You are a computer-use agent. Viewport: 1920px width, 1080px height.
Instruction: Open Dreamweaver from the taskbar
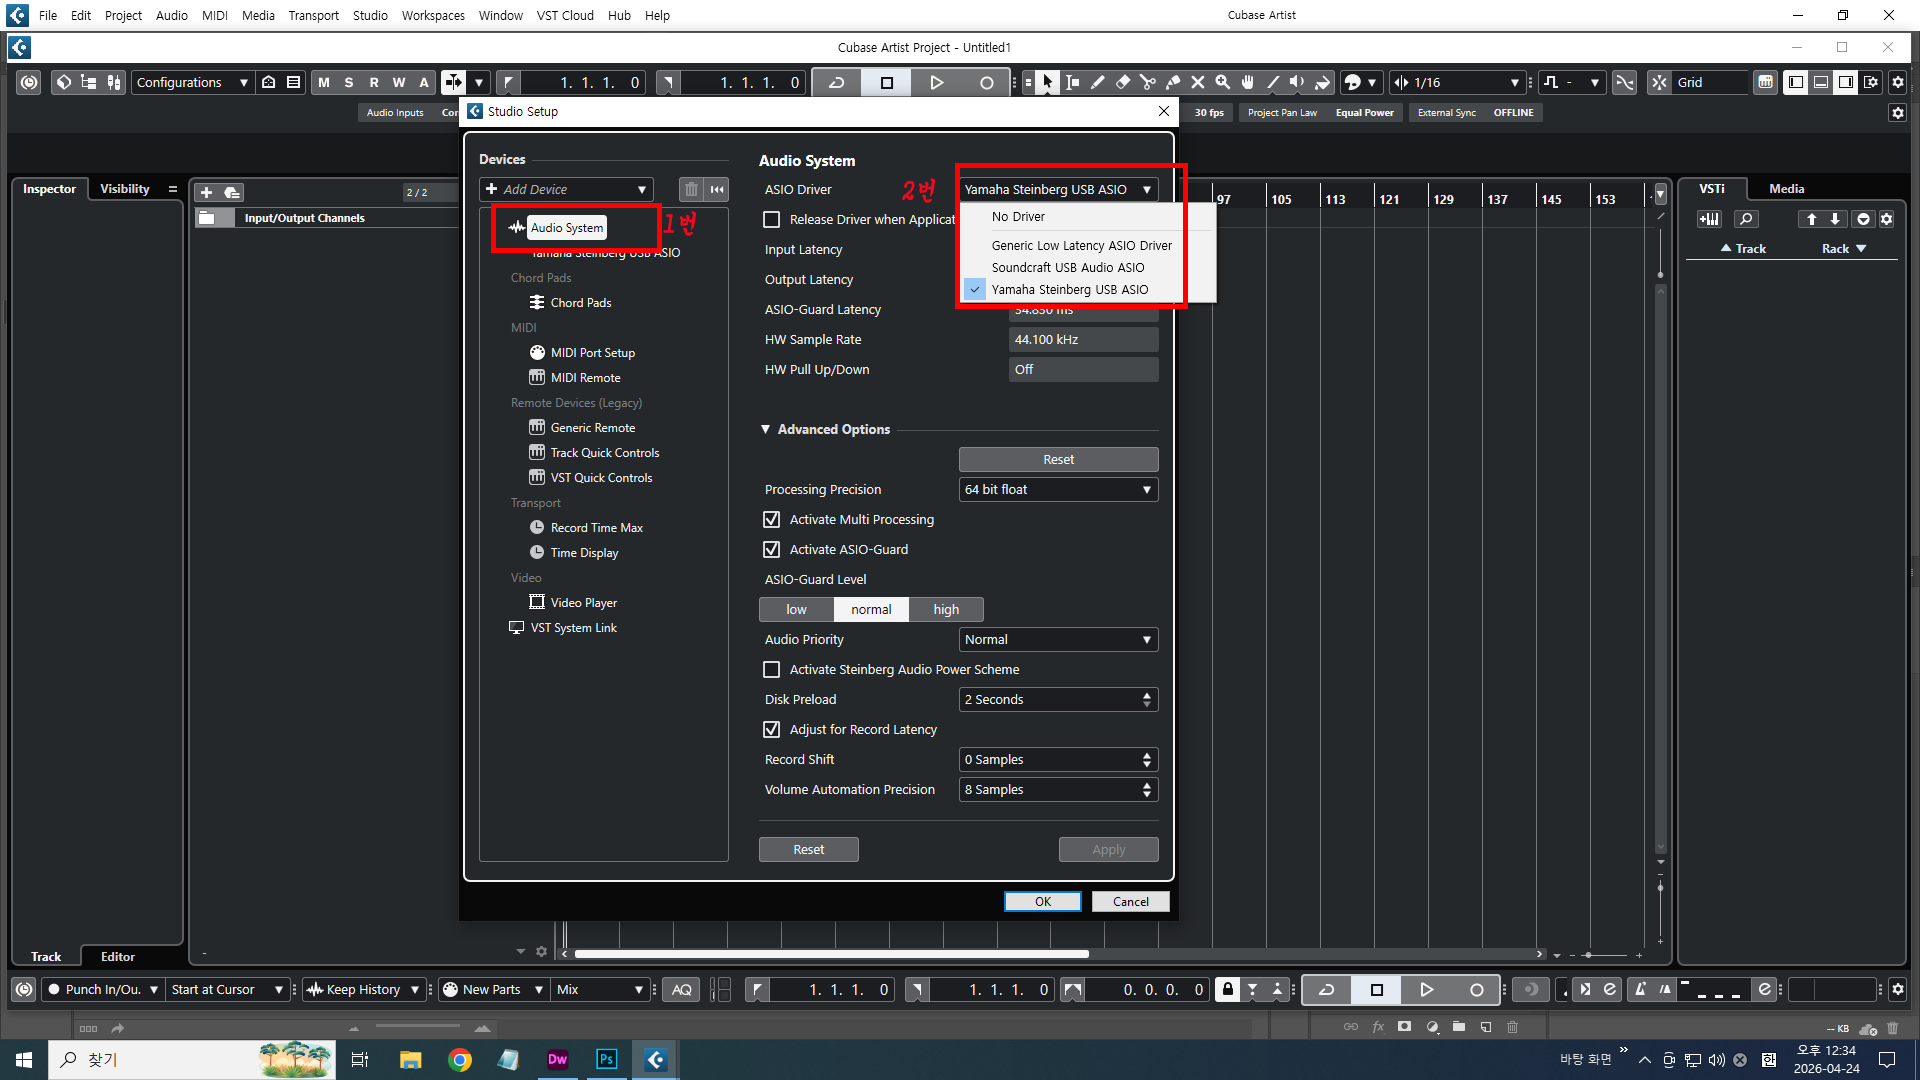pos(558,1059)
